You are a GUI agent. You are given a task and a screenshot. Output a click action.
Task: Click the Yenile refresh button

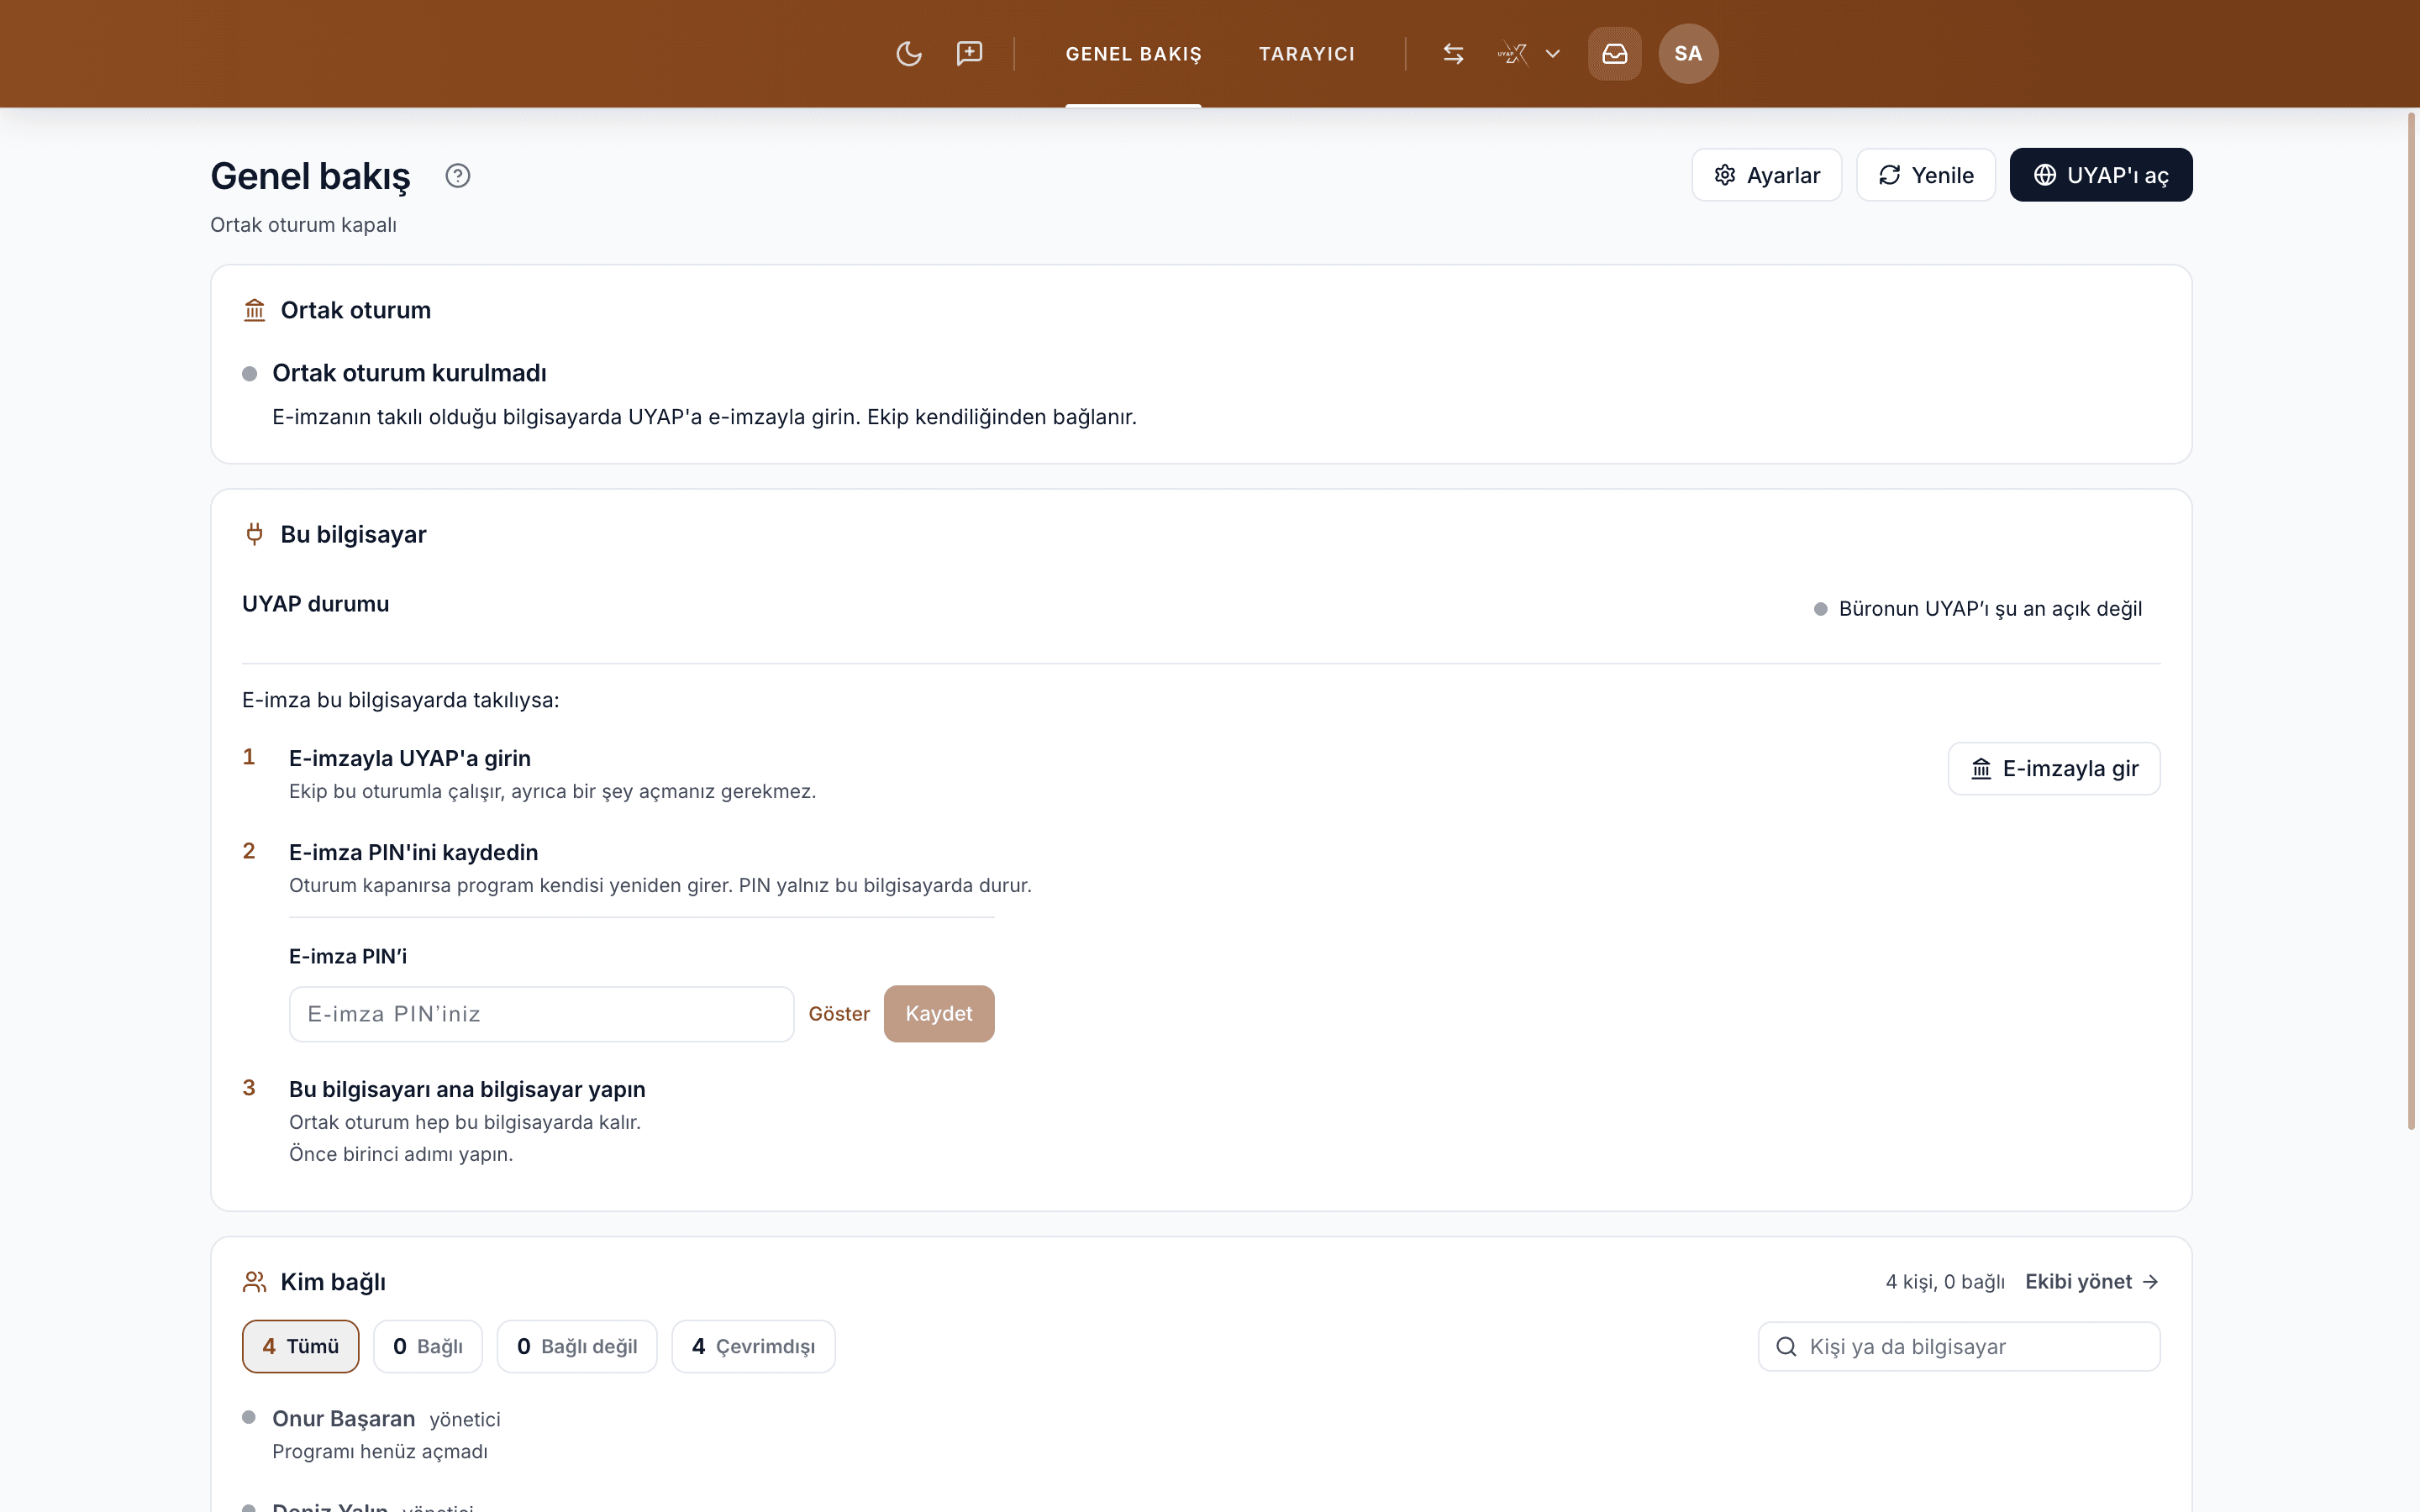[x=1925, y=175]
